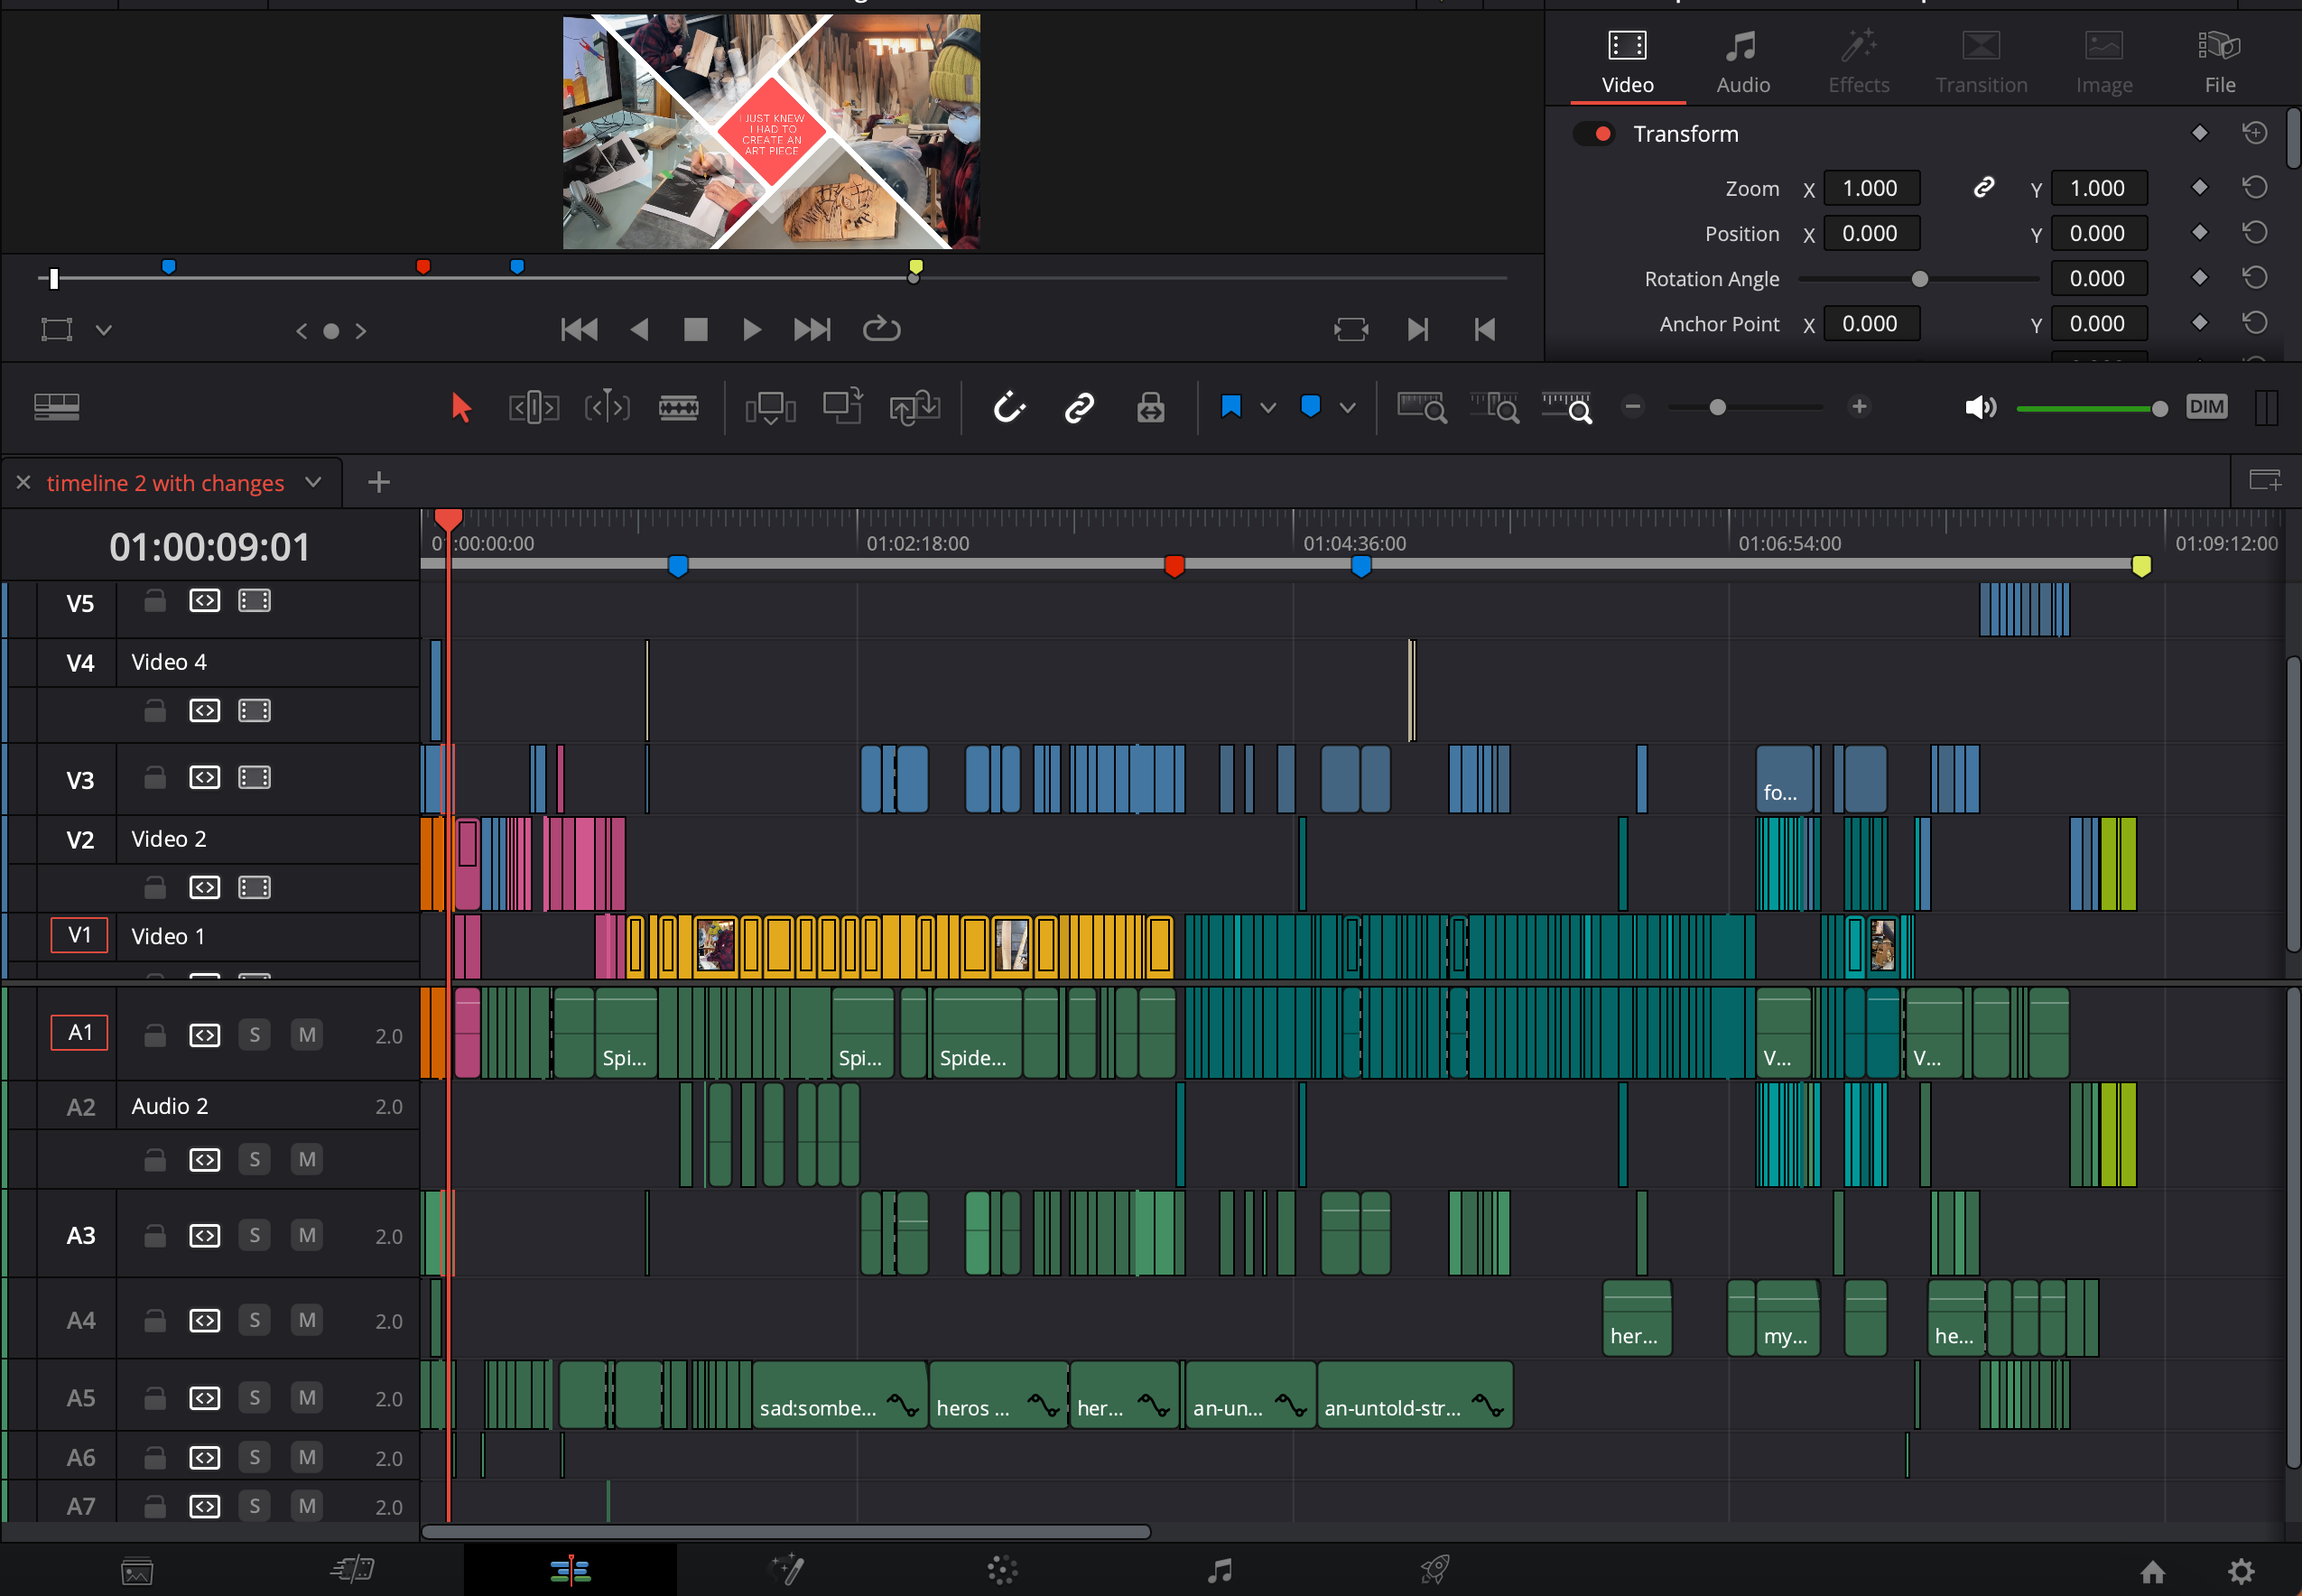The width and height of the screenshot is (2302, 1596).
Task: Click the position lock icon
Action: coord(1150,407)
